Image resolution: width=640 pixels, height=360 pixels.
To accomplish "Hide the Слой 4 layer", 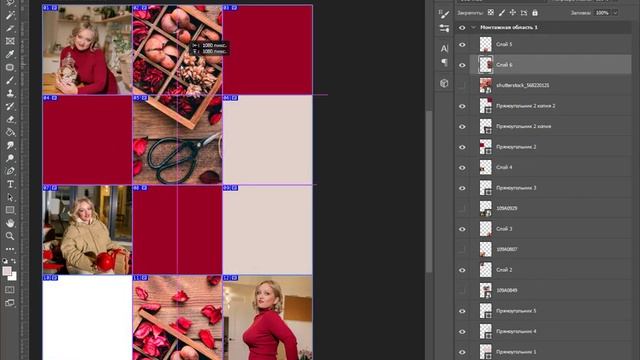I will coord(462,167).
